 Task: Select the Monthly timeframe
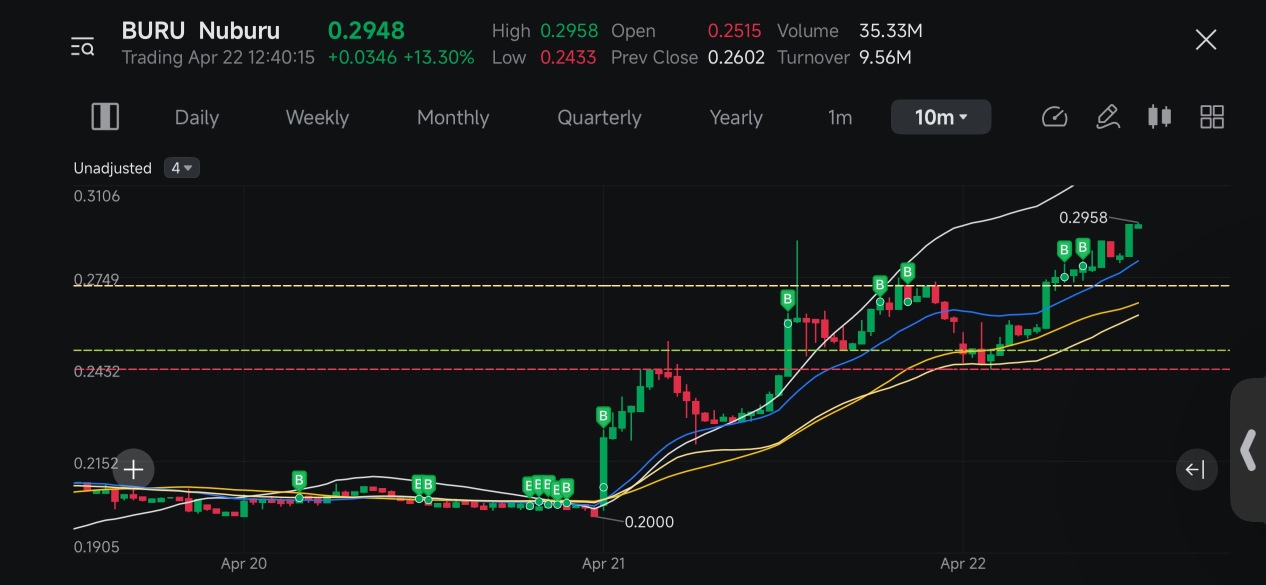453,117
